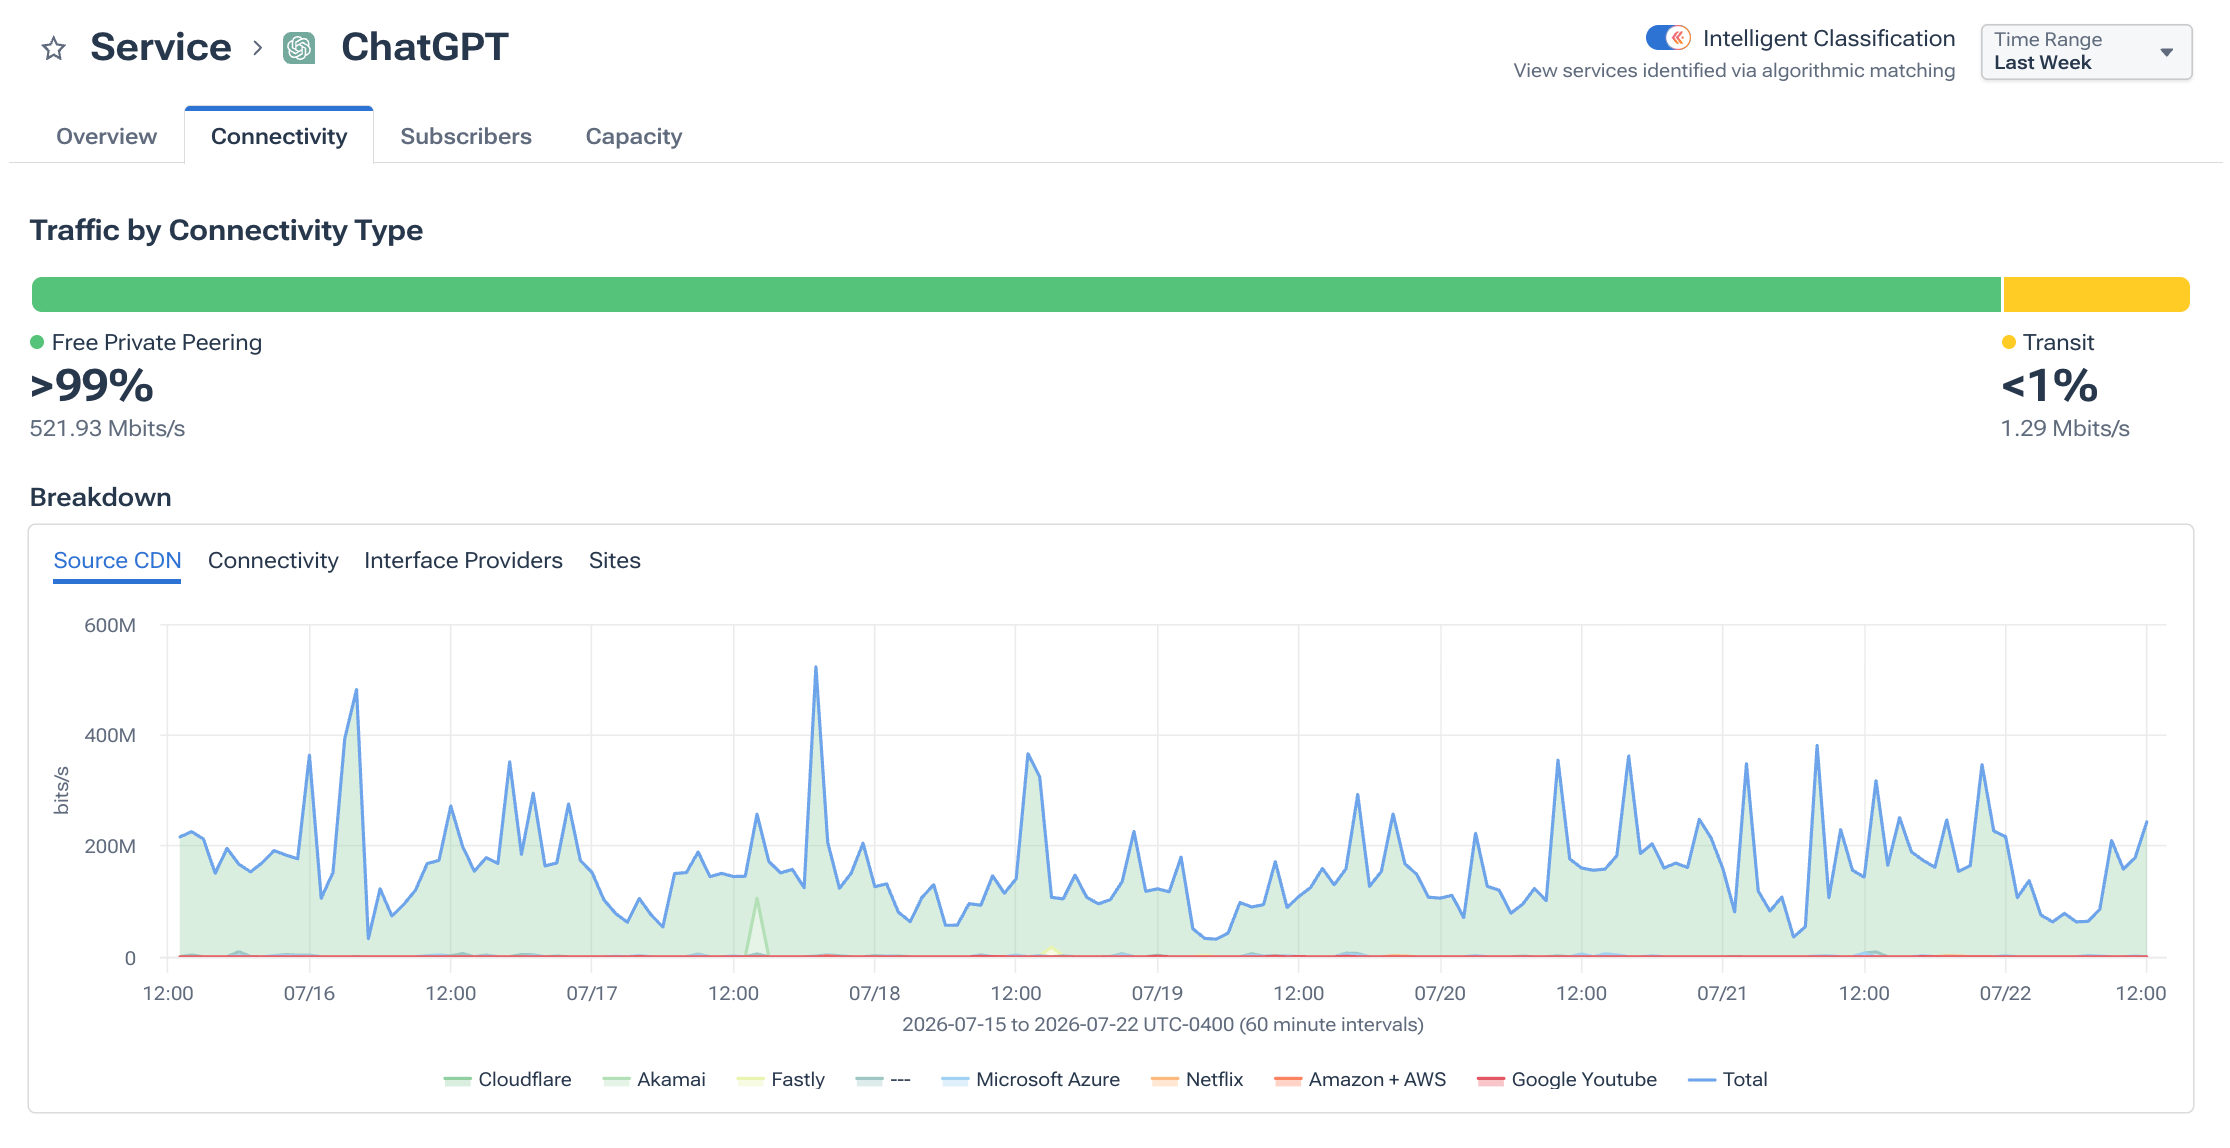Switch to the Overview tab
This screenshot has width=2230, height=1148.
point(106,136)
